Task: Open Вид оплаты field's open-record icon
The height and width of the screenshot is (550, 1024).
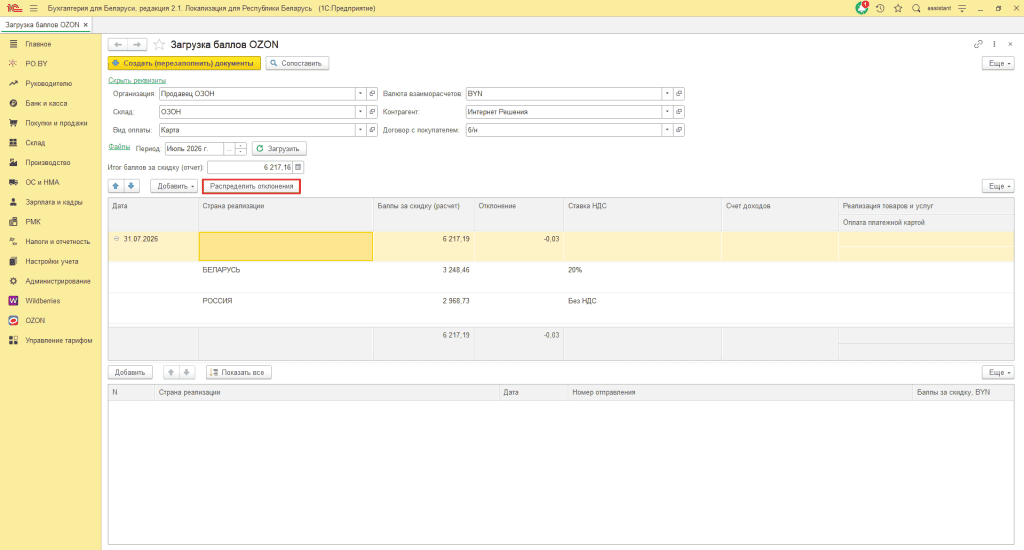Action: [372, 130]
